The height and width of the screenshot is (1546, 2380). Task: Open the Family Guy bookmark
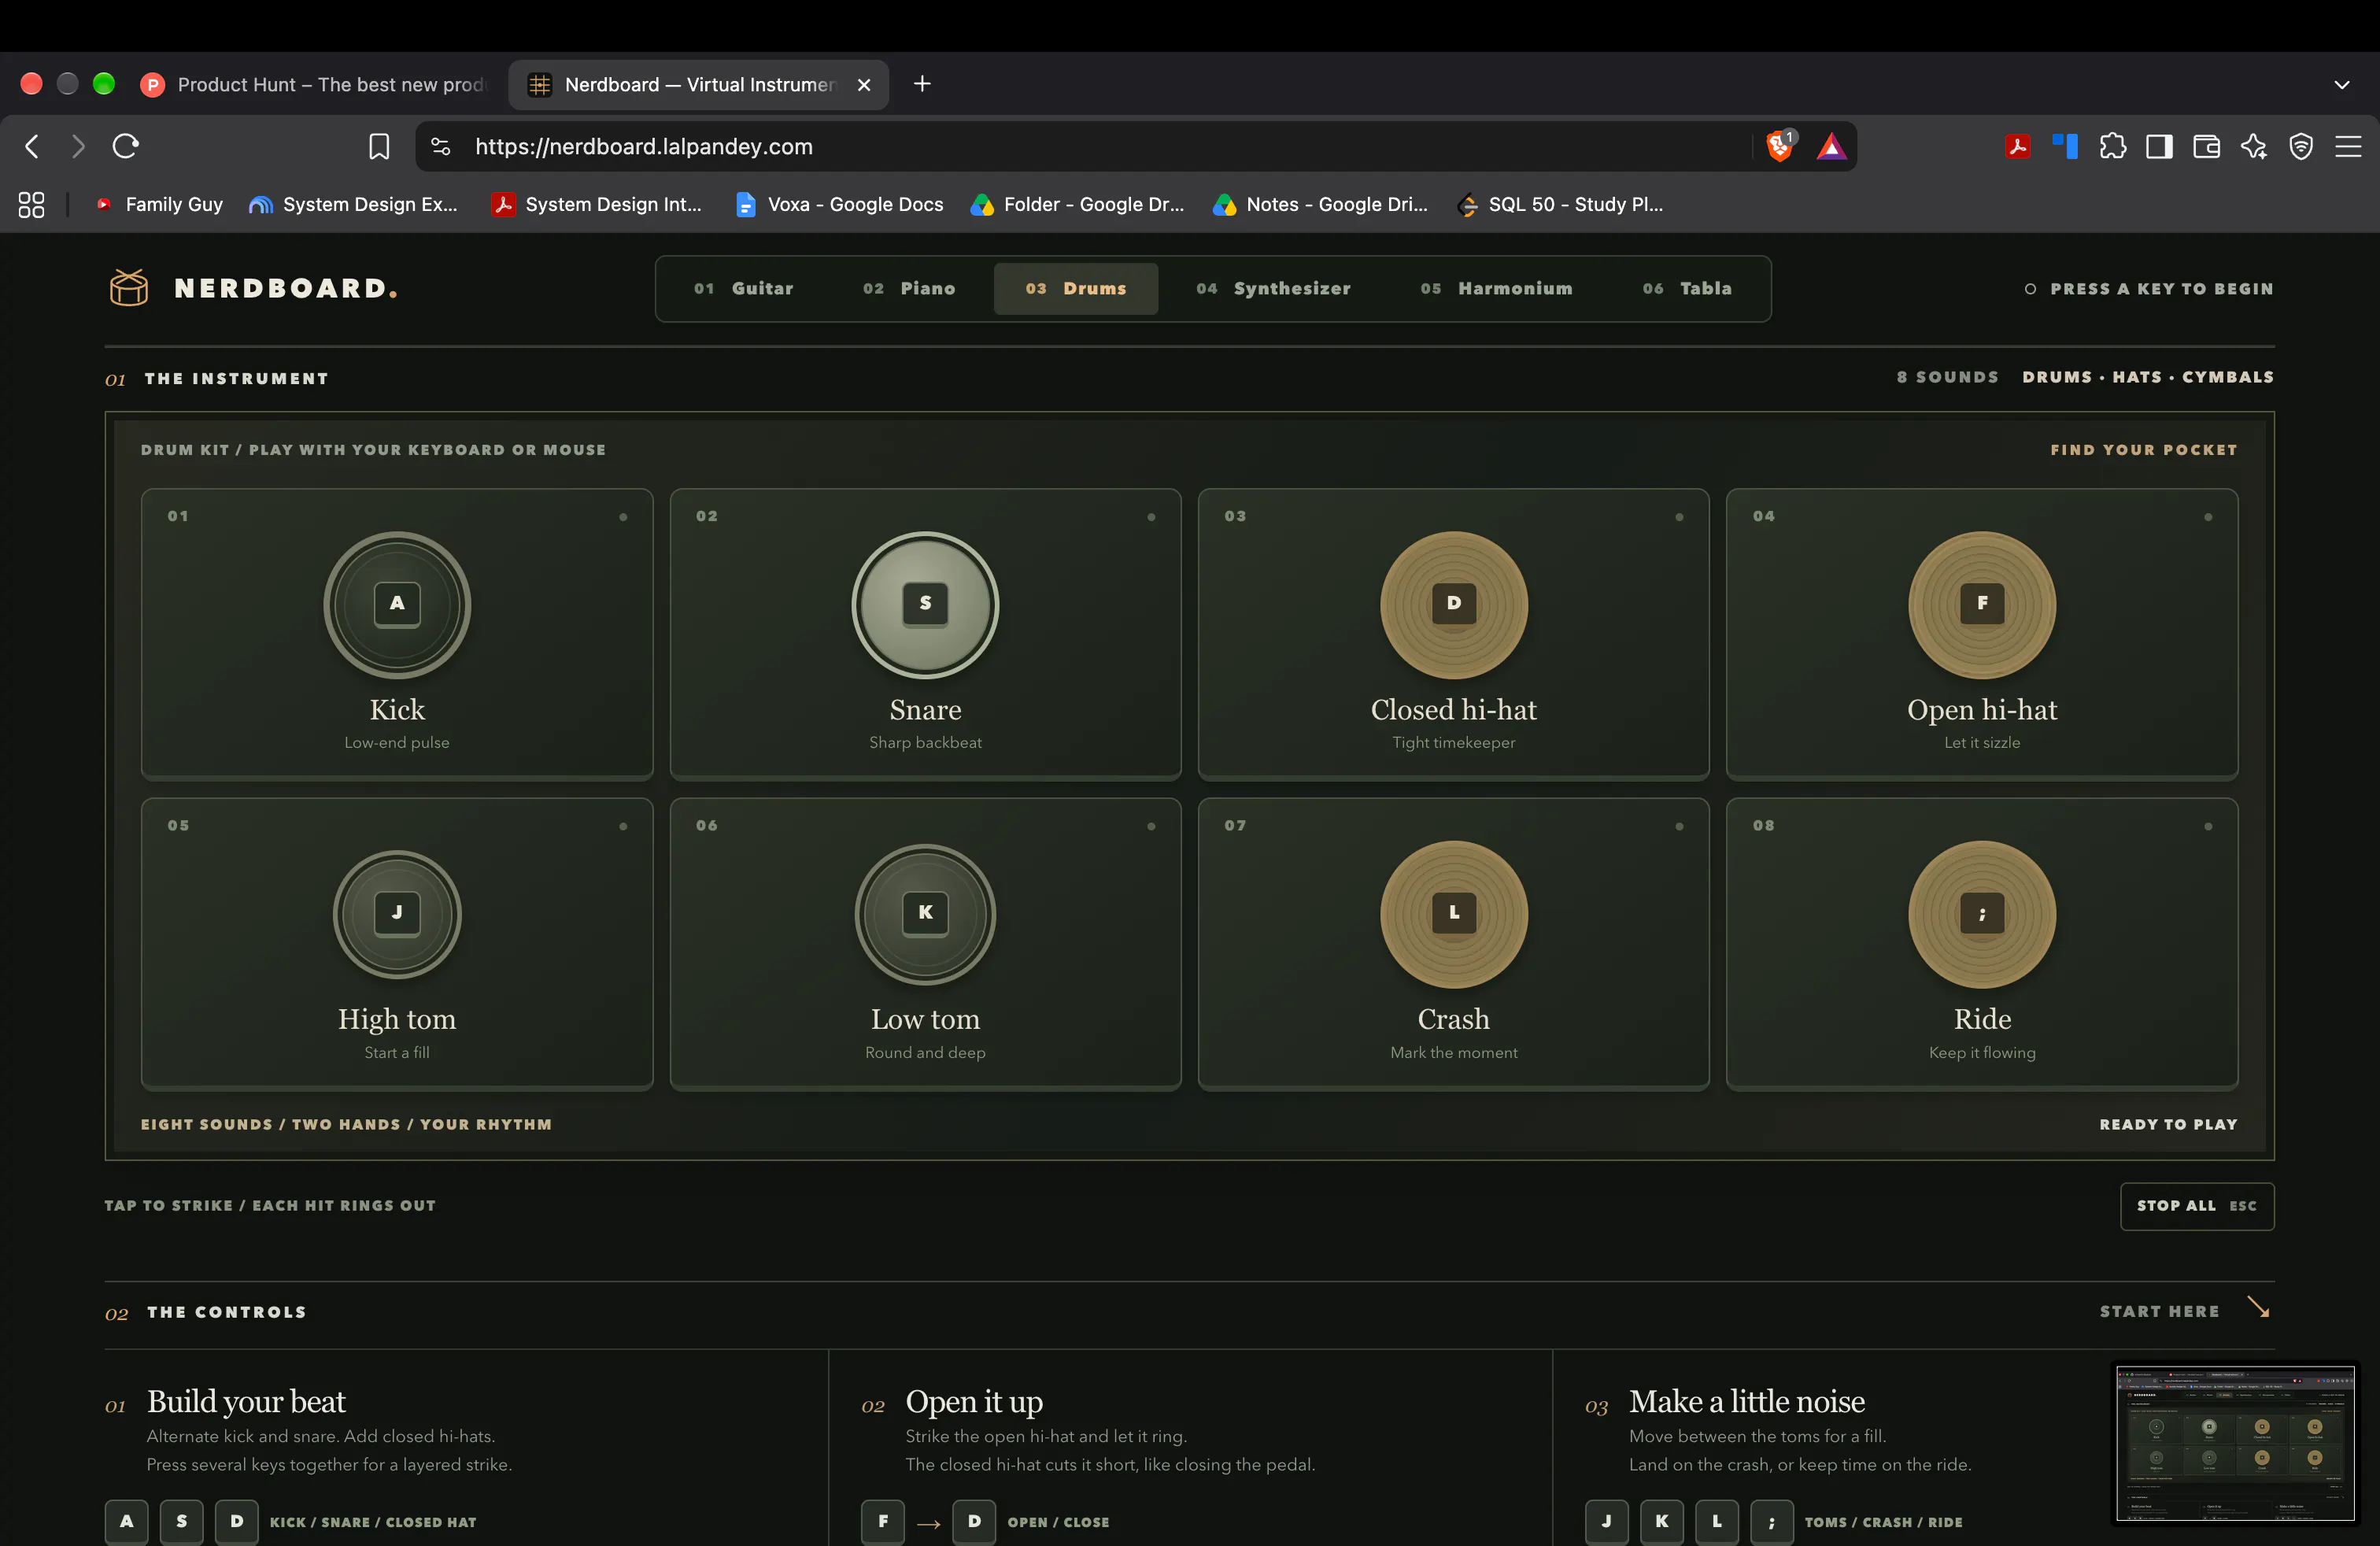click(159, 204)
